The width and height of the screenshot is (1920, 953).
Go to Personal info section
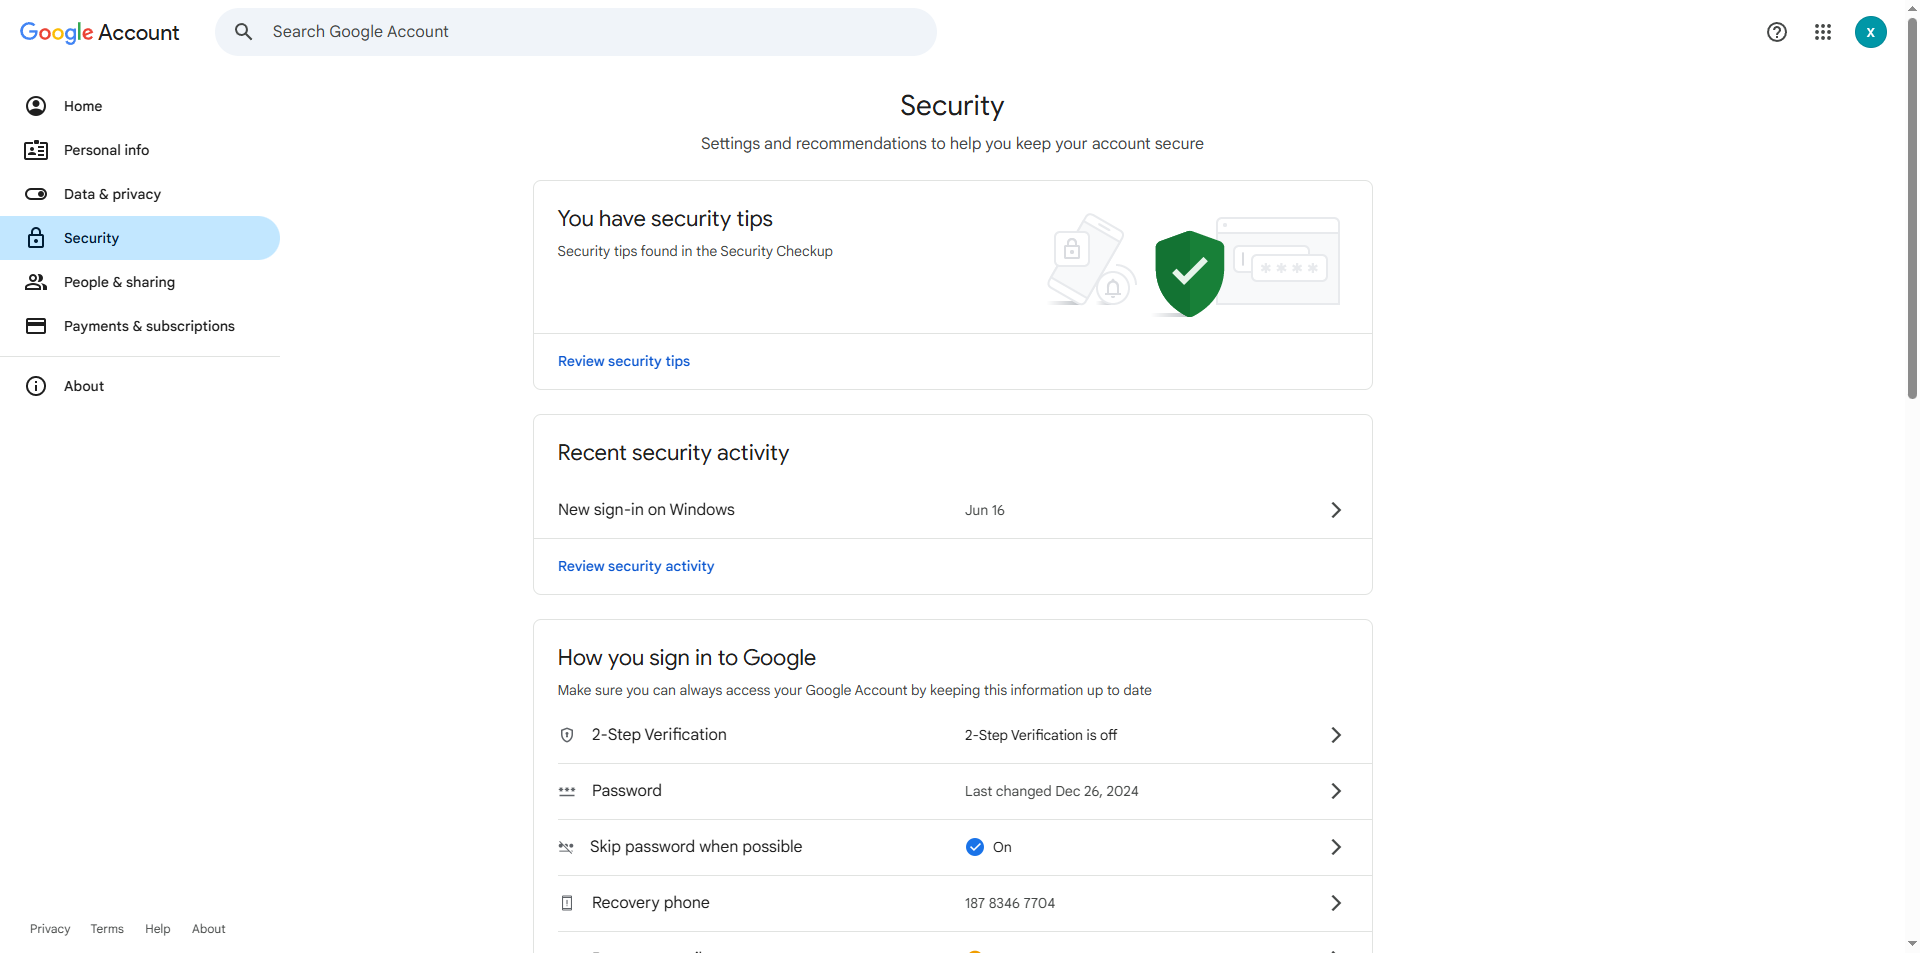(140, 150)
